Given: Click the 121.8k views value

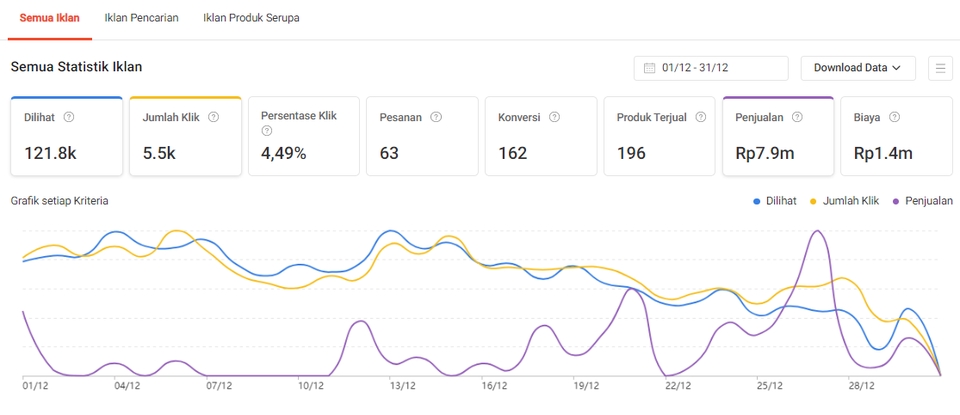Looking at the screenshot, I should click(50, 153).
